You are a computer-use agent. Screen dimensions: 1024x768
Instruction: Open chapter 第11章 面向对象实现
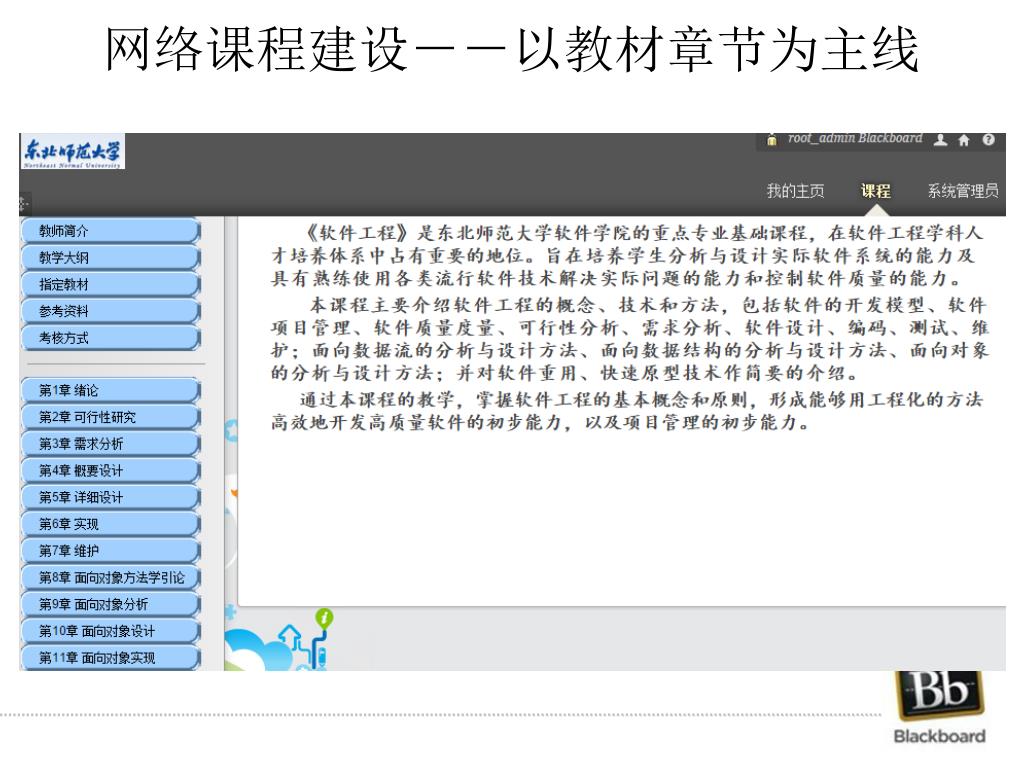click(110, 658)
